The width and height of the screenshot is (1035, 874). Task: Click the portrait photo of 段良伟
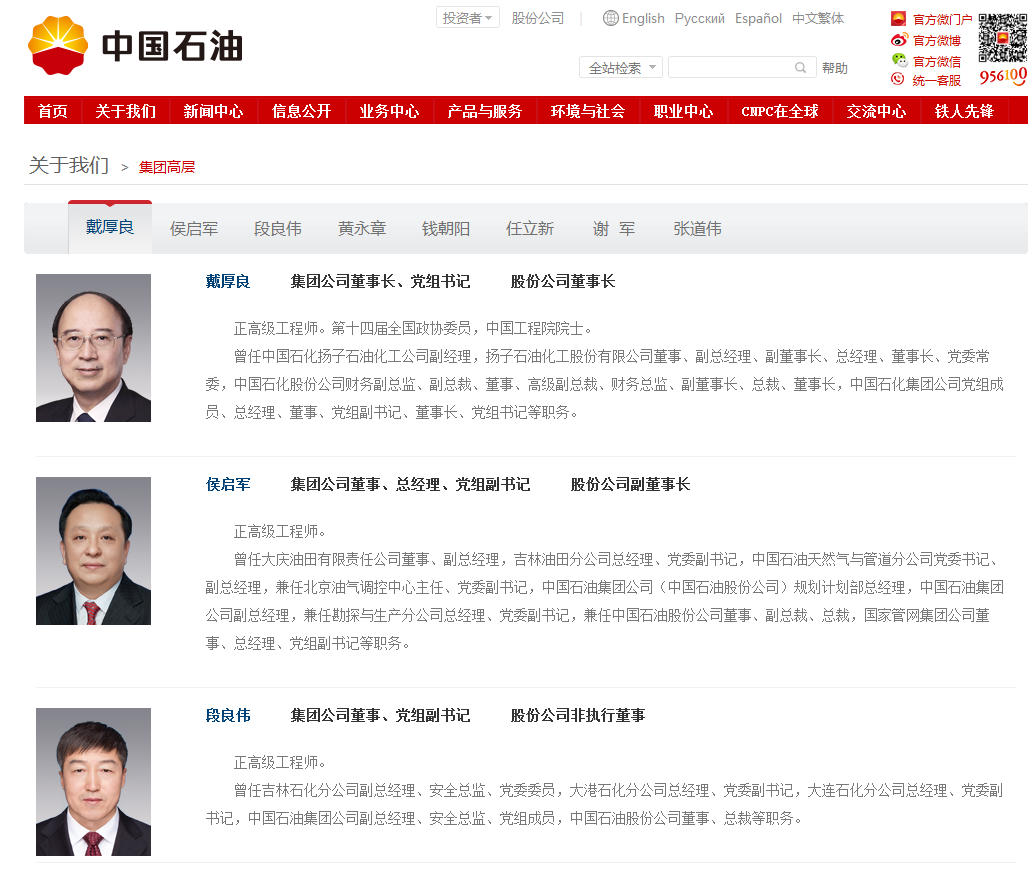pos(93,782)
